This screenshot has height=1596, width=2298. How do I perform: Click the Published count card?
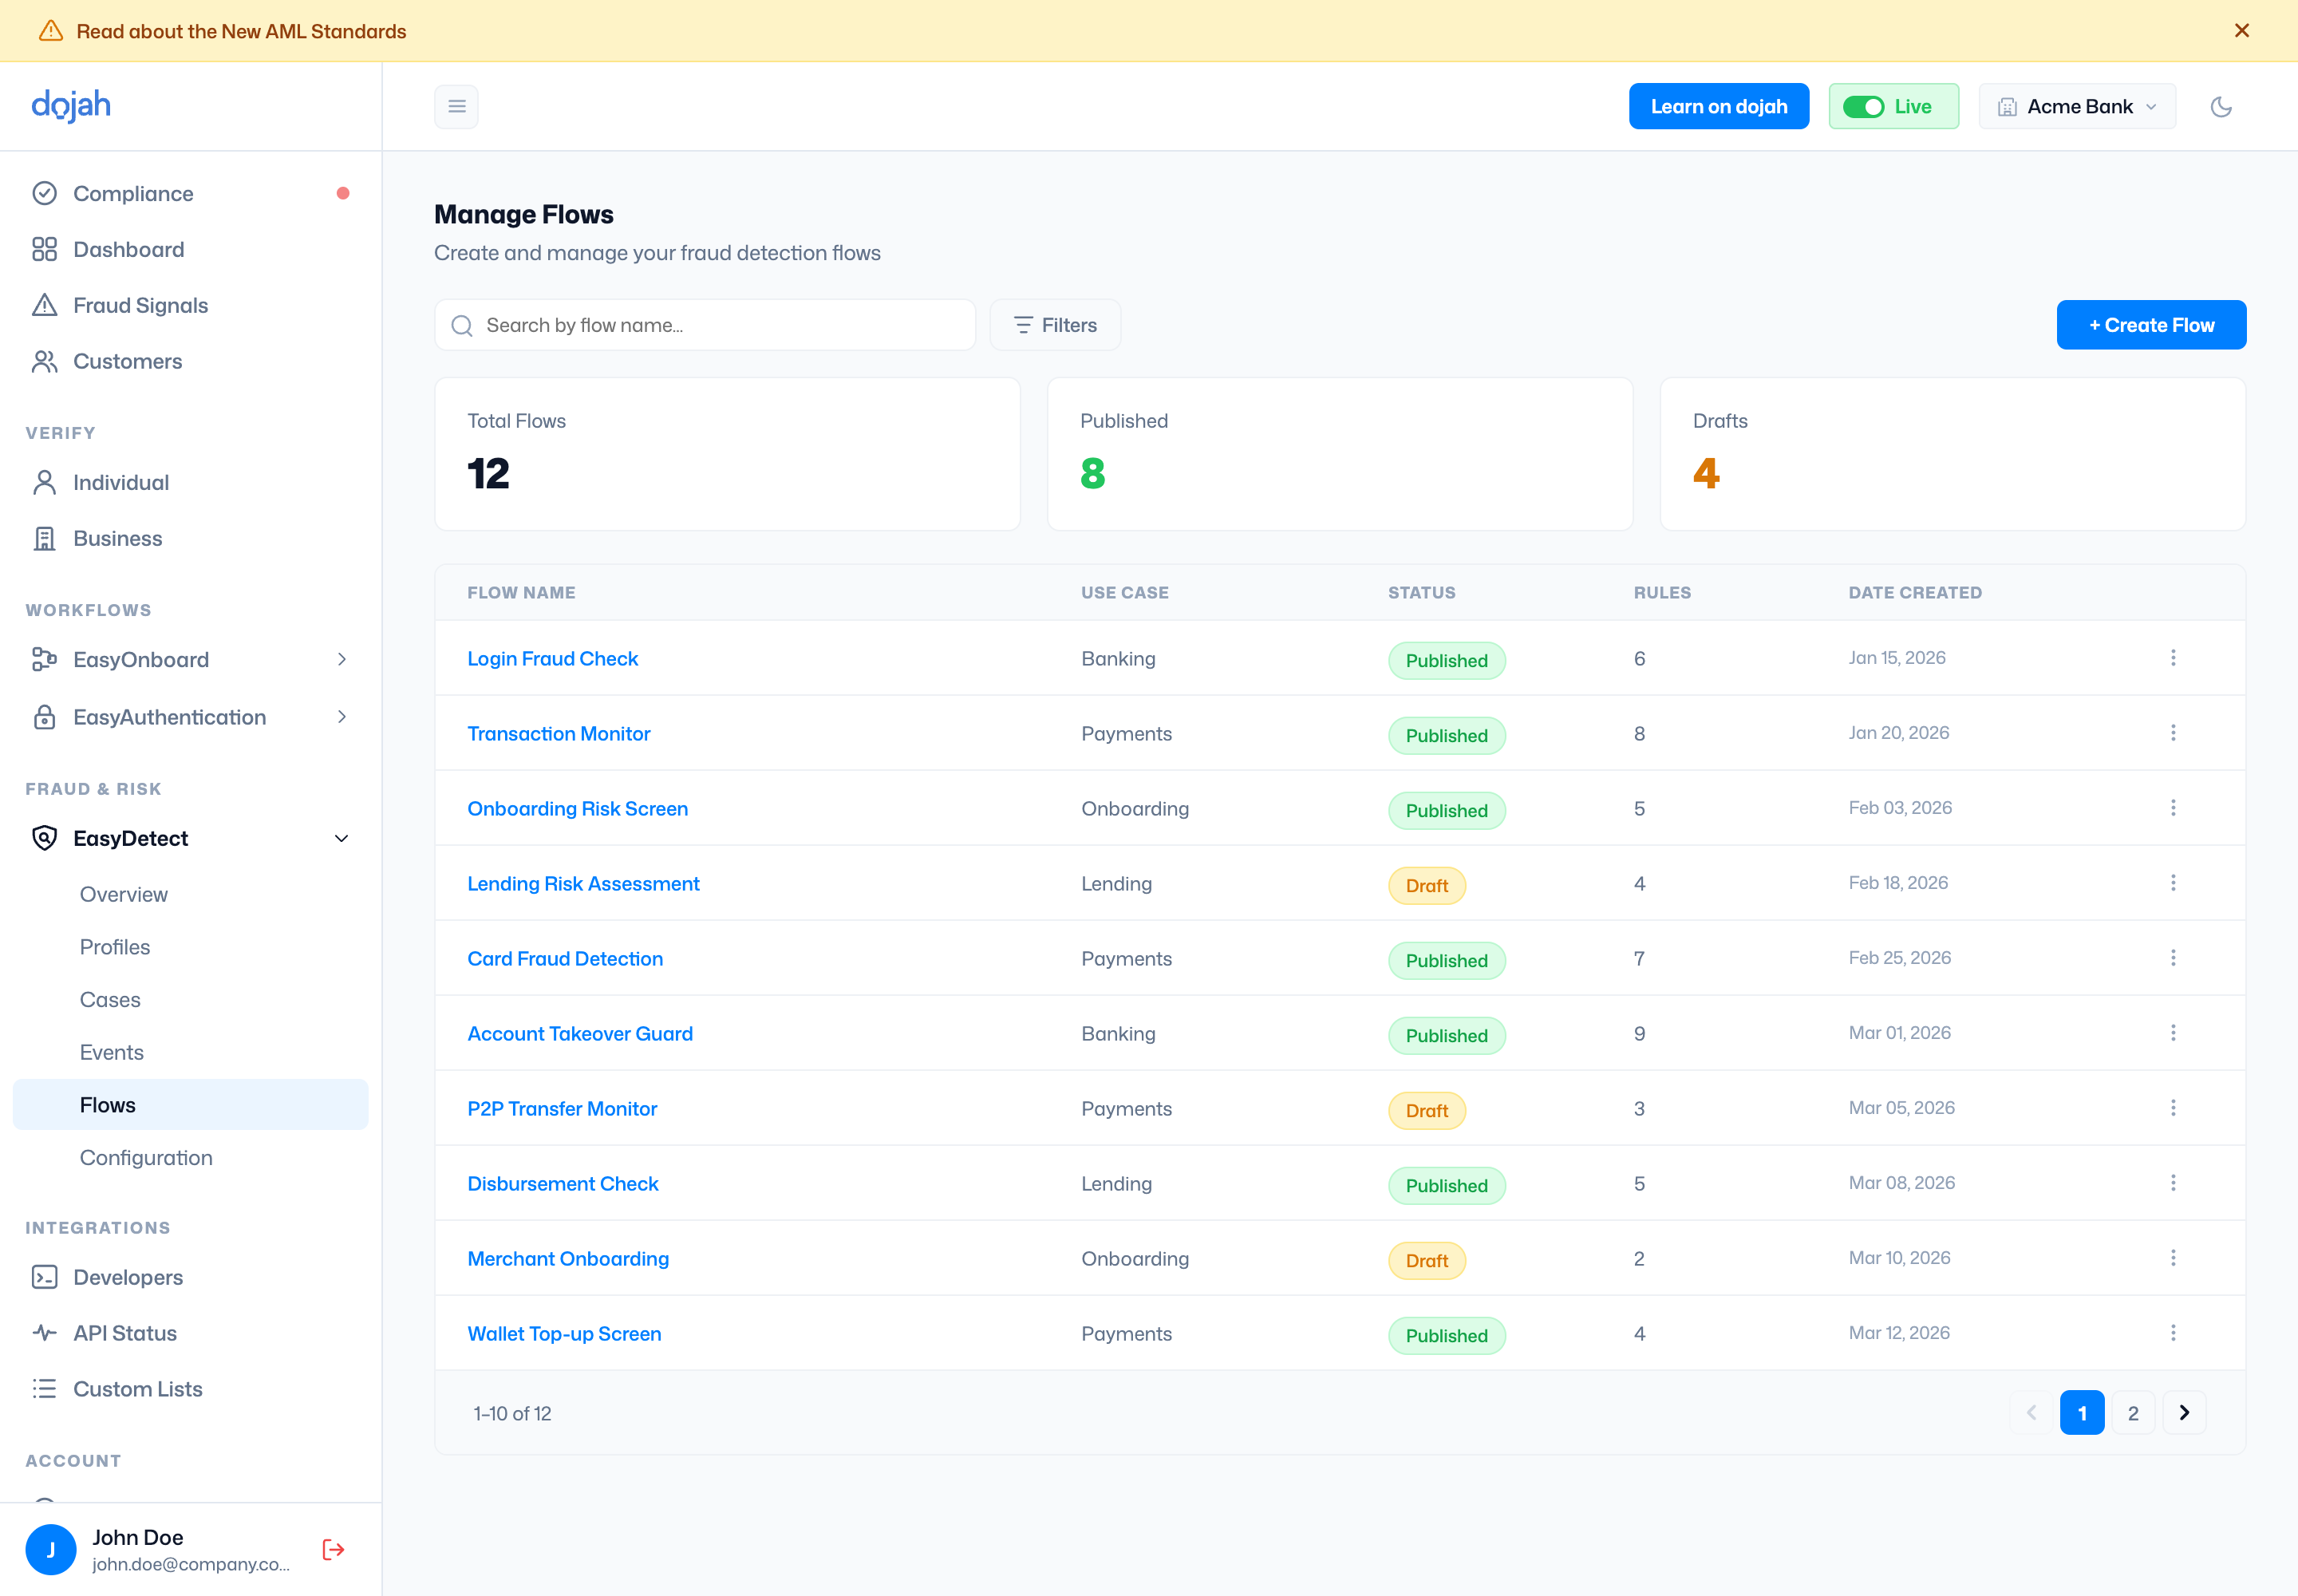point(1340,454)
